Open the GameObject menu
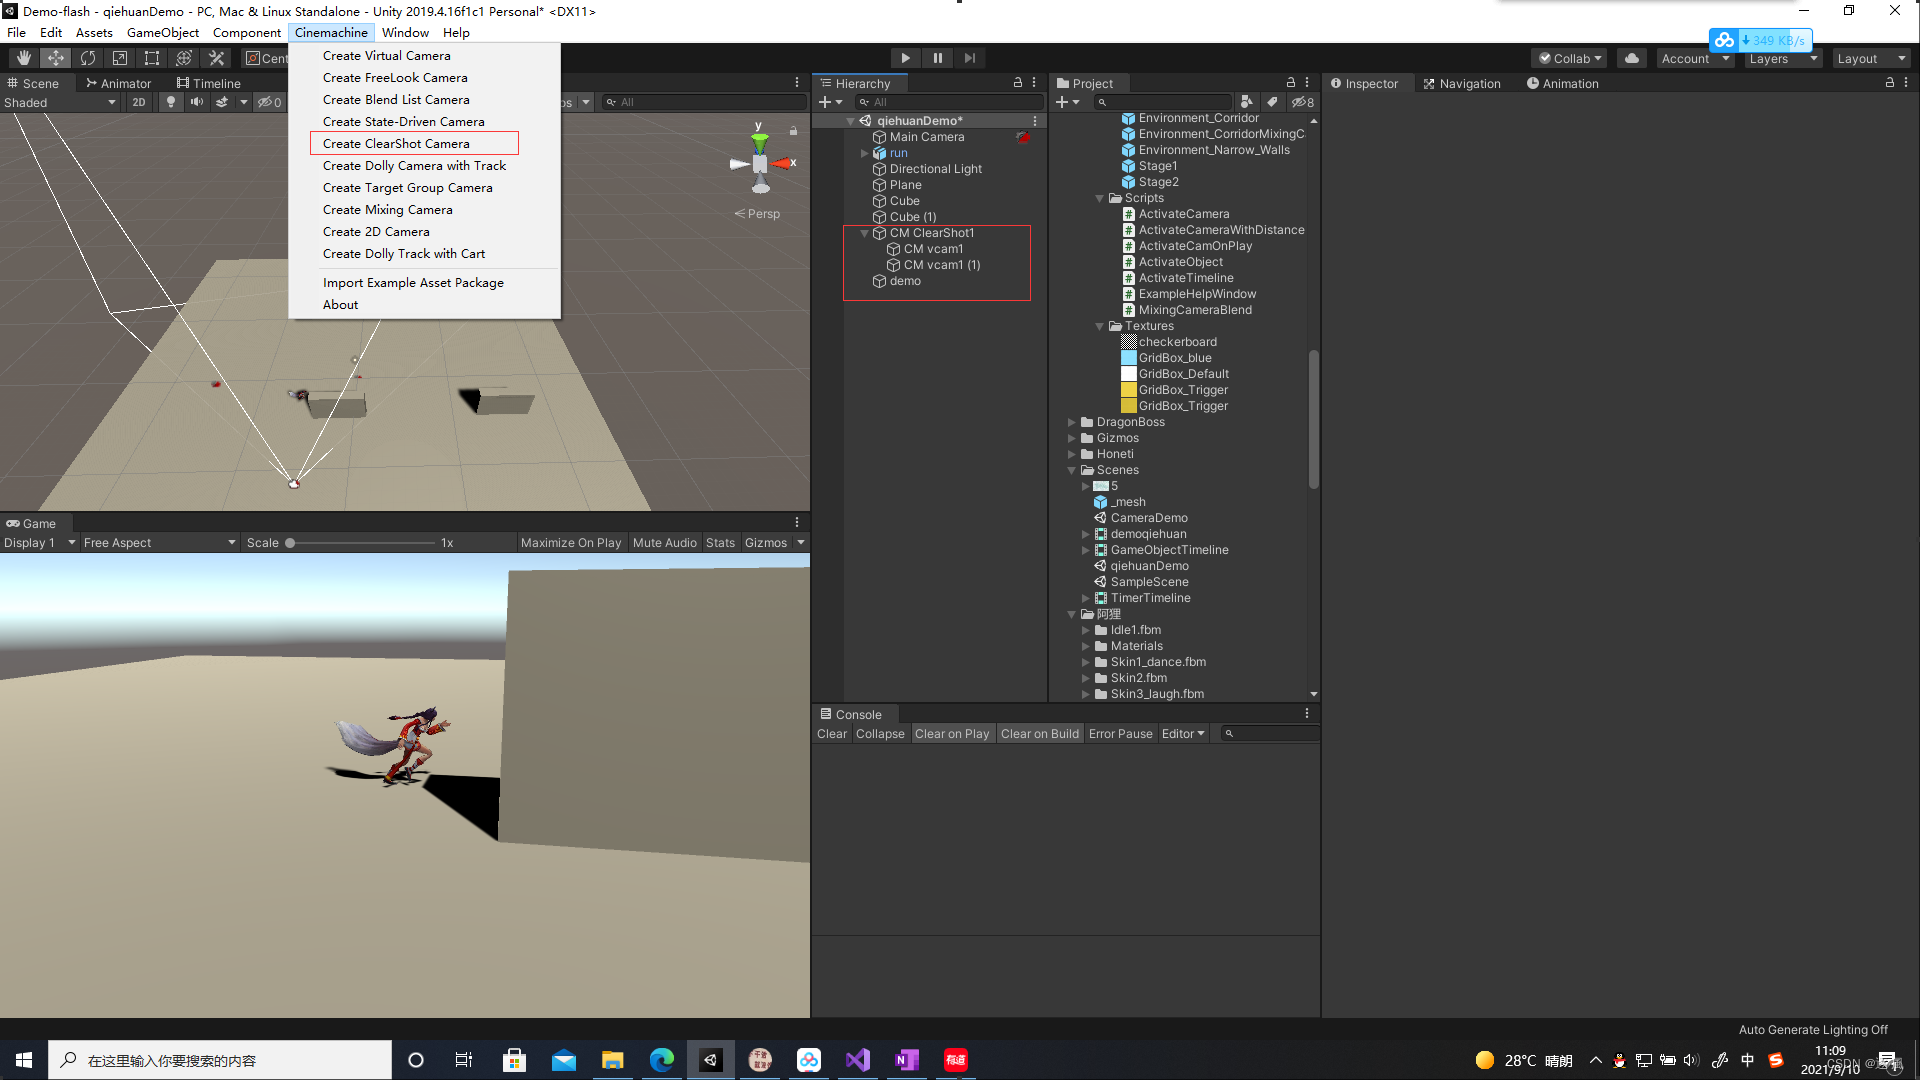 pos(163,32)
